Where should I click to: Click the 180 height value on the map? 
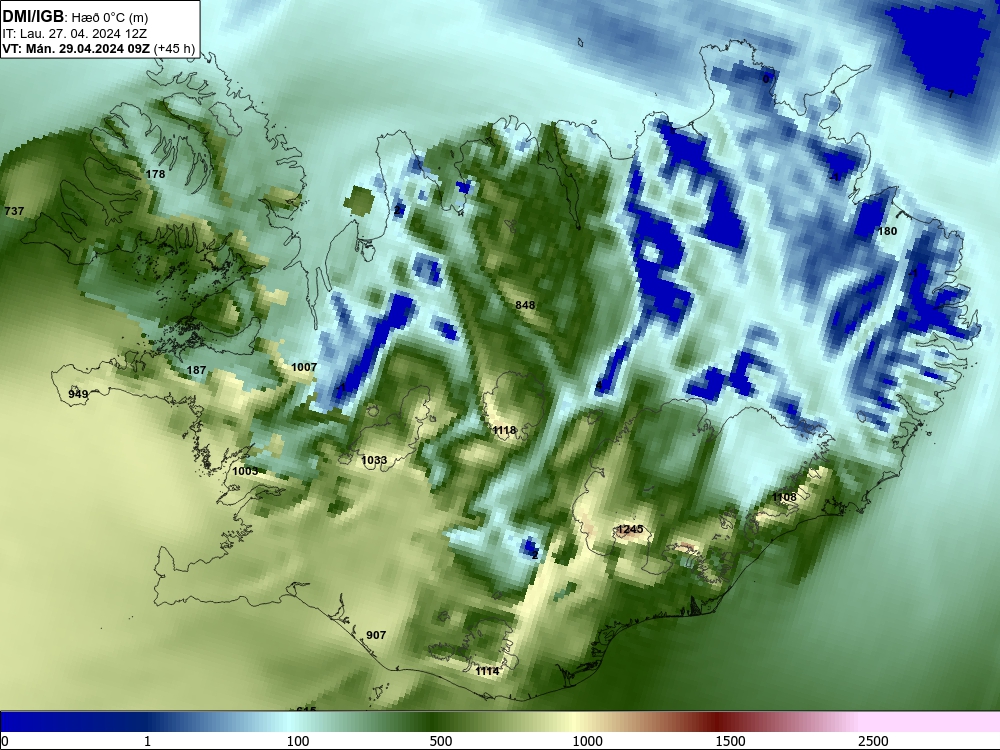click(887, 231)
